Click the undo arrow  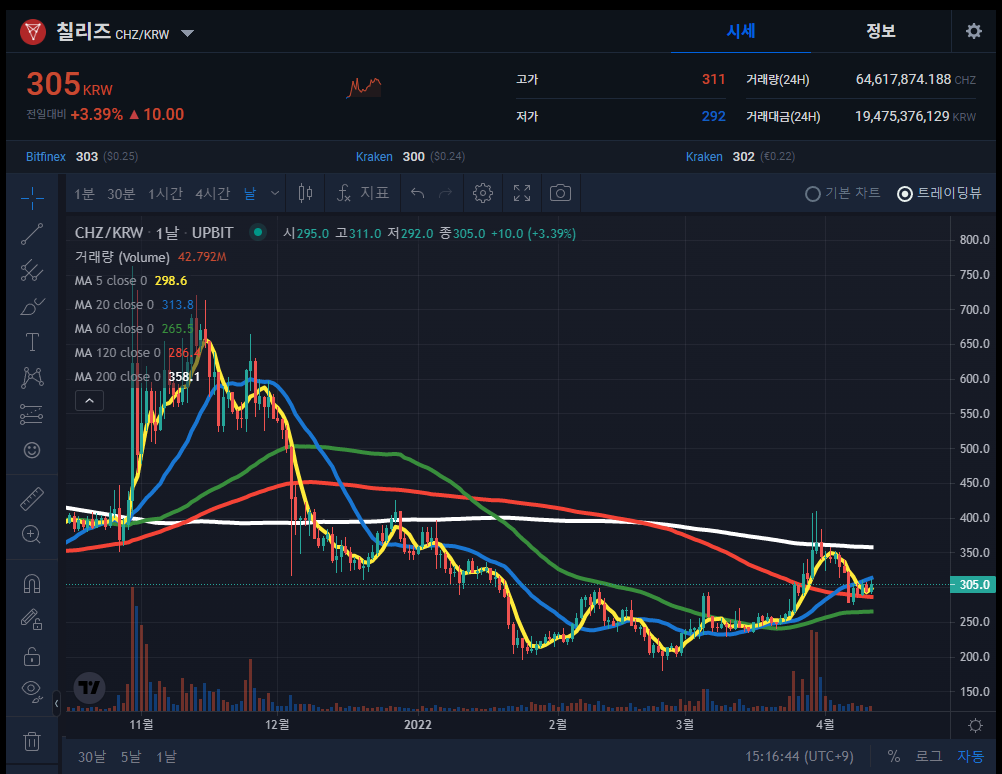(417, 193)
